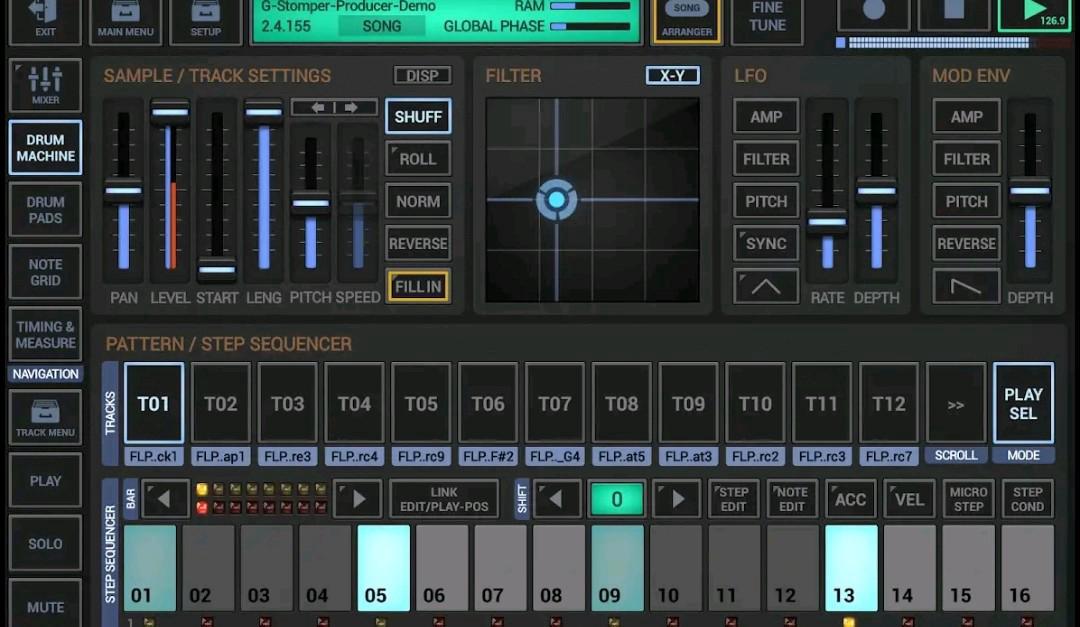
Task: Open the Mixer panel
Action: pyautogui.click(x=44, y=85)
